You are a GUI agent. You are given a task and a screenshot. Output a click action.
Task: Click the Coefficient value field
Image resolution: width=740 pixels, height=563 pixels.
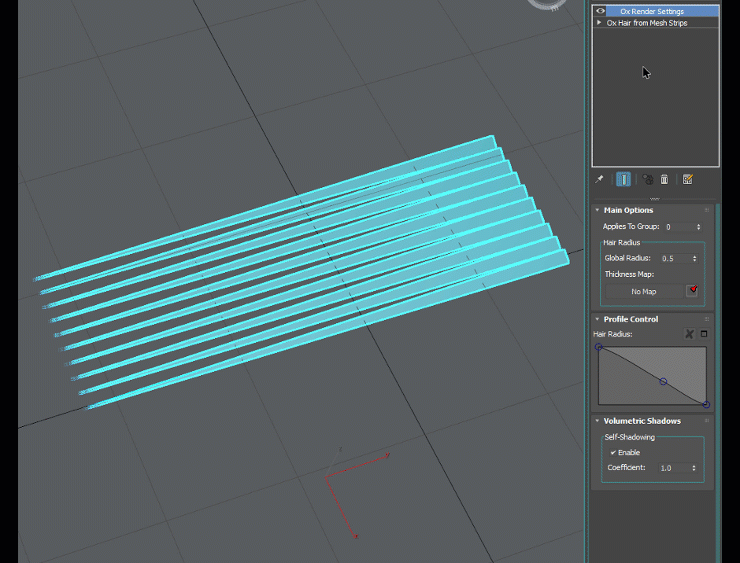(672, 468)
